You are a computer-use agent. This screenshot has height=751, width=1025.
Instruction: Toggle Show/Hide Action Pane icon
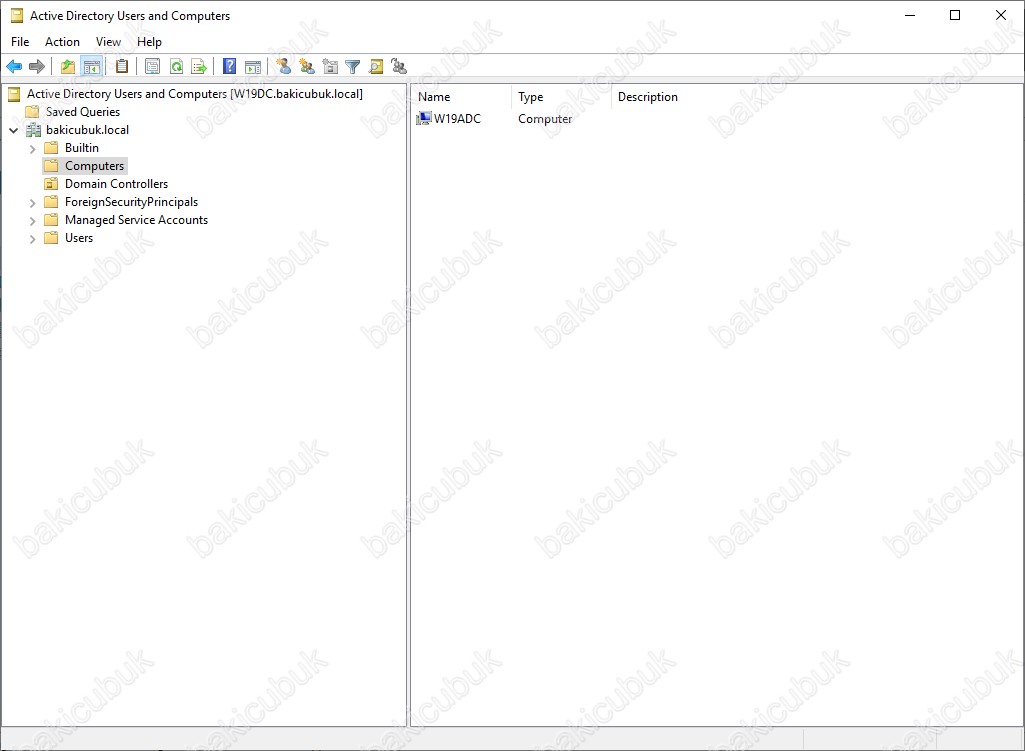click(x=253, y=66)
